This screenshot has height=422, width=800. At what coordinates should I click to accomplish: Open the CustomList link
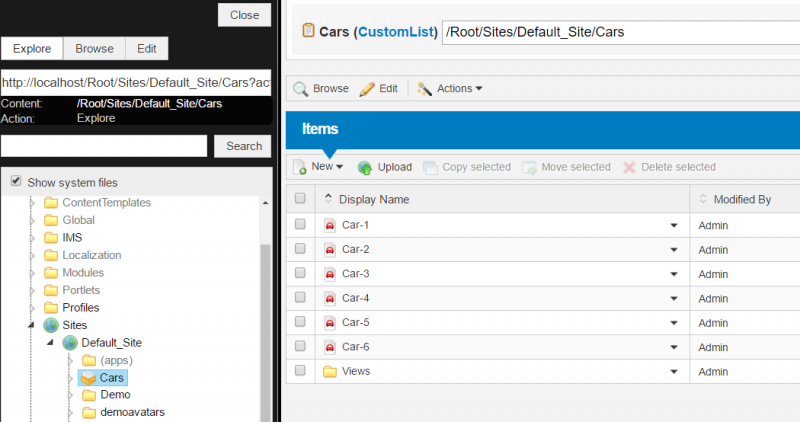395,32
